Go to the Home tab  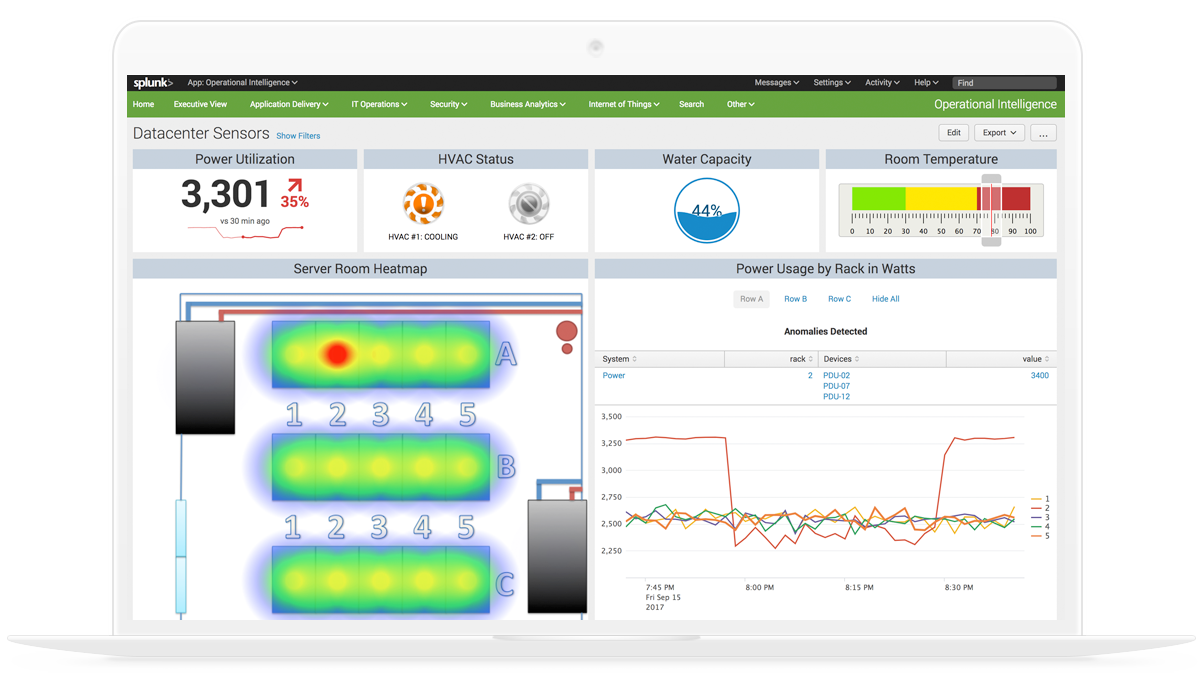(x=144, y=104)
